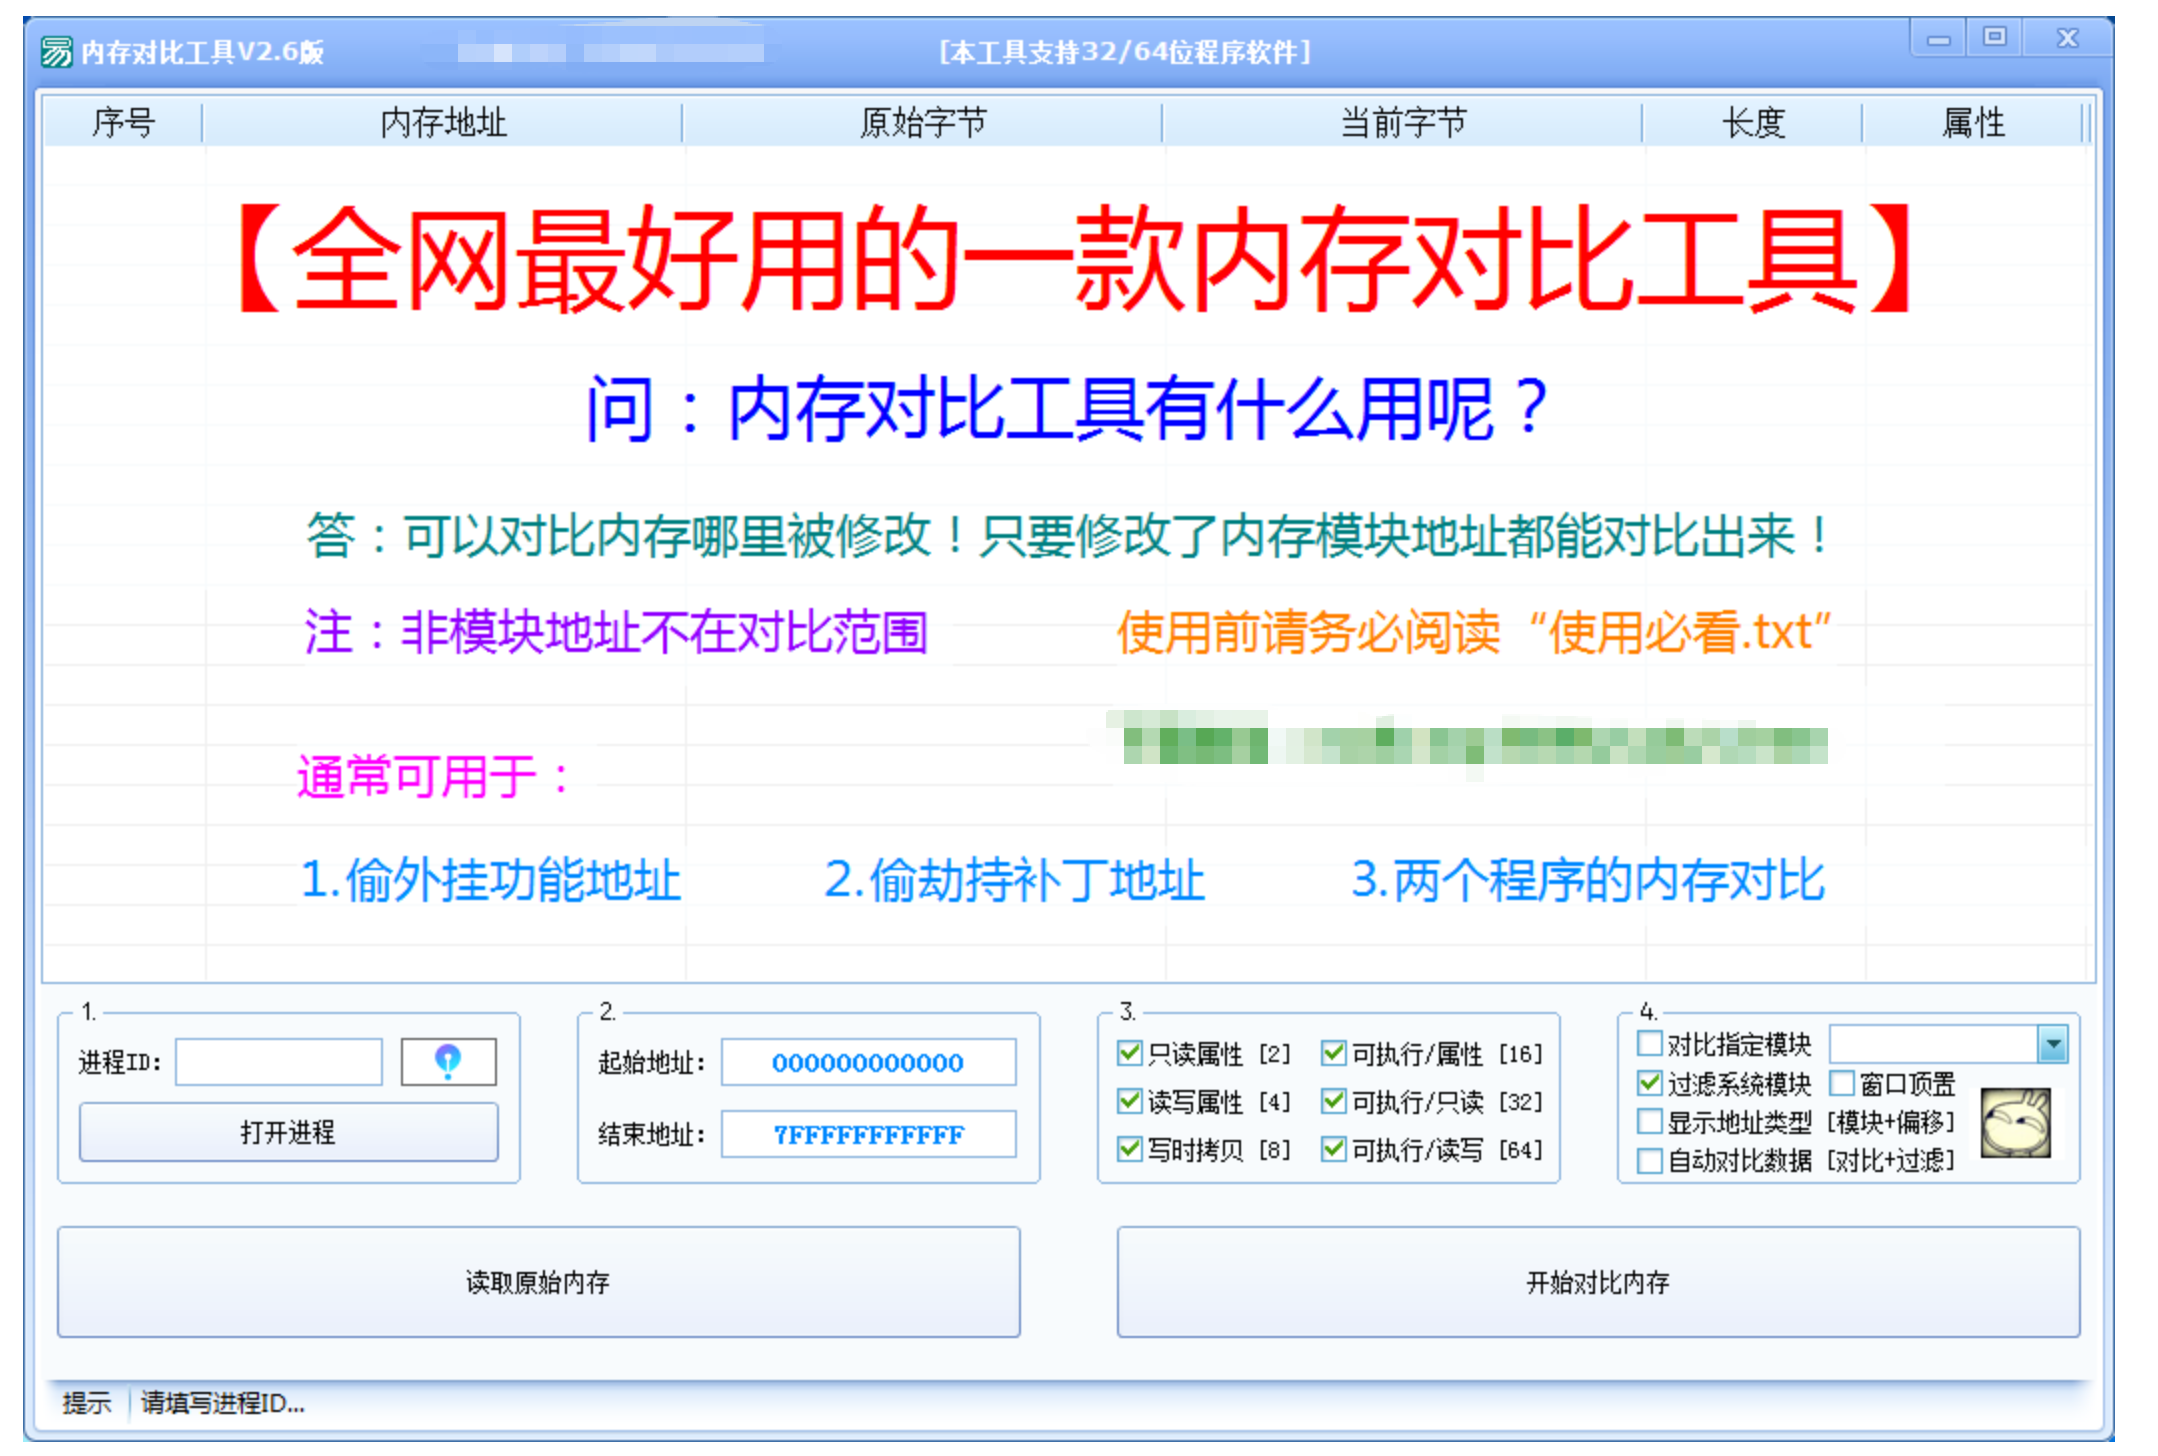
Task: Click the 属性 column header
Action: click(1973, 122)
